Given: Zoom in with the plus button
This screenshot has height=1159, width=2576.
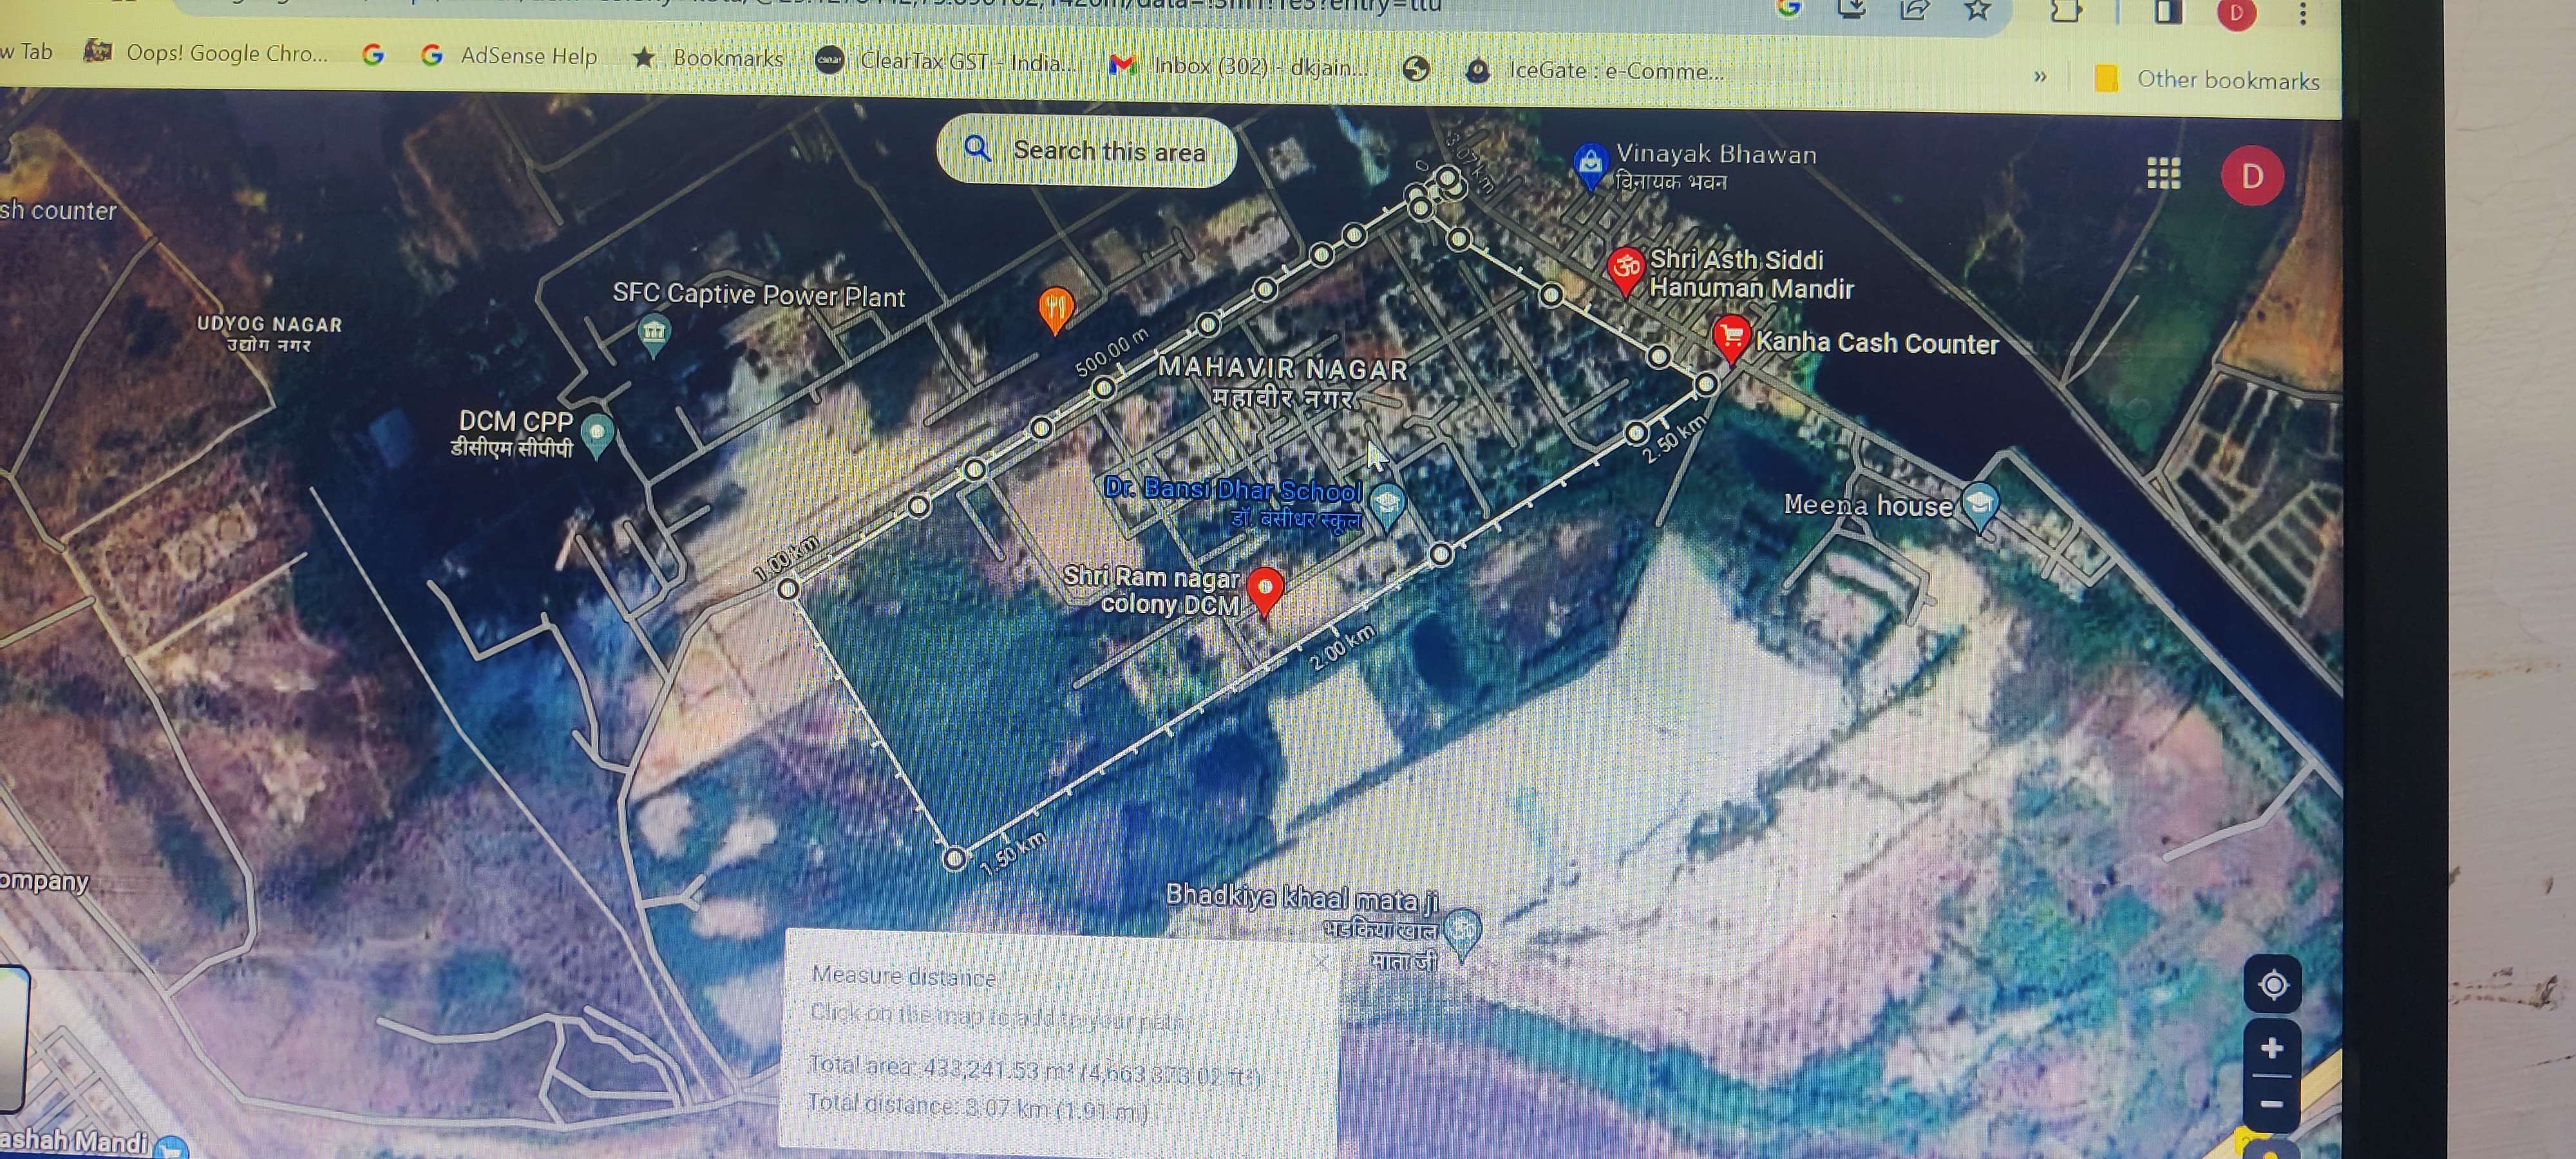Looking at the screenshot, I should point(2272,1047).
